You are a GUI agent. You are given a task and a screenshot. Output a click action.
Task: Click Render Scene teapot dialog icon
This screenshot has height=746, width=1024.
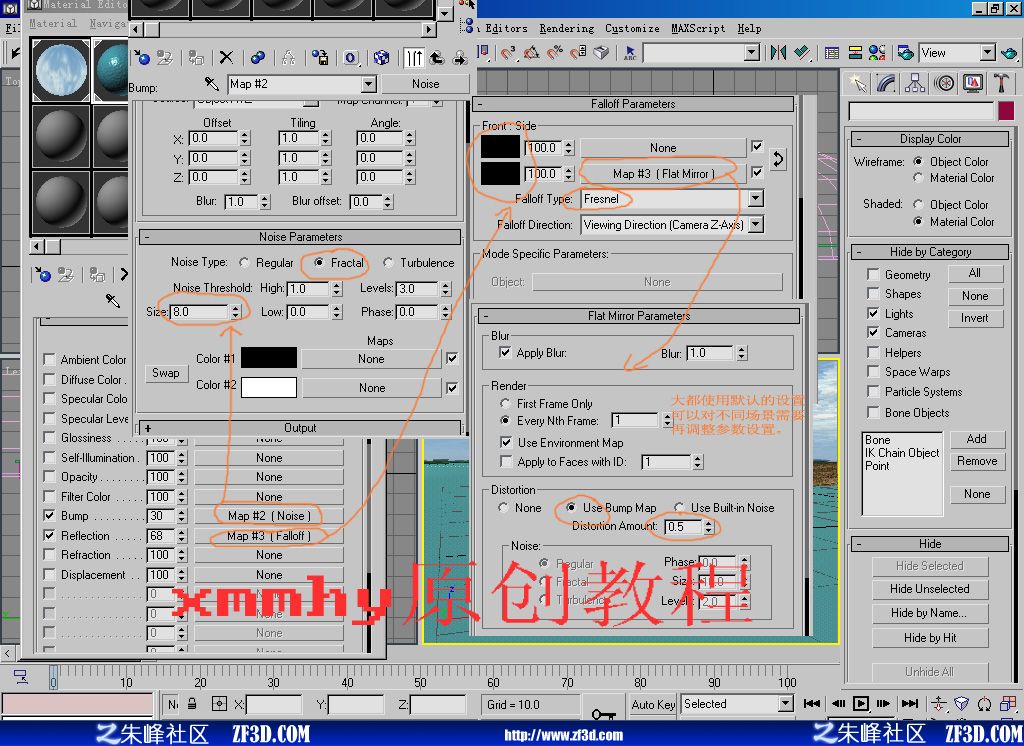pyautogui.click(x=905, y=52)
